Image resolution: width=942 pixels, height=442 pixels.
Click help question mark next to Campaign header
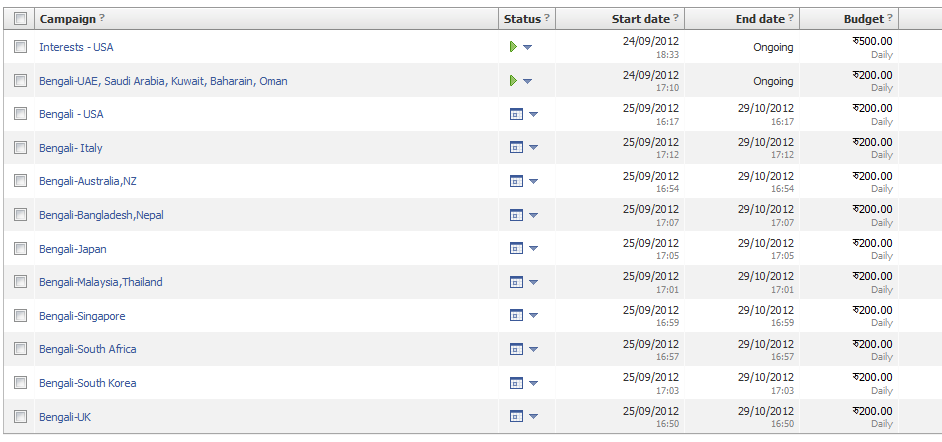102,19
